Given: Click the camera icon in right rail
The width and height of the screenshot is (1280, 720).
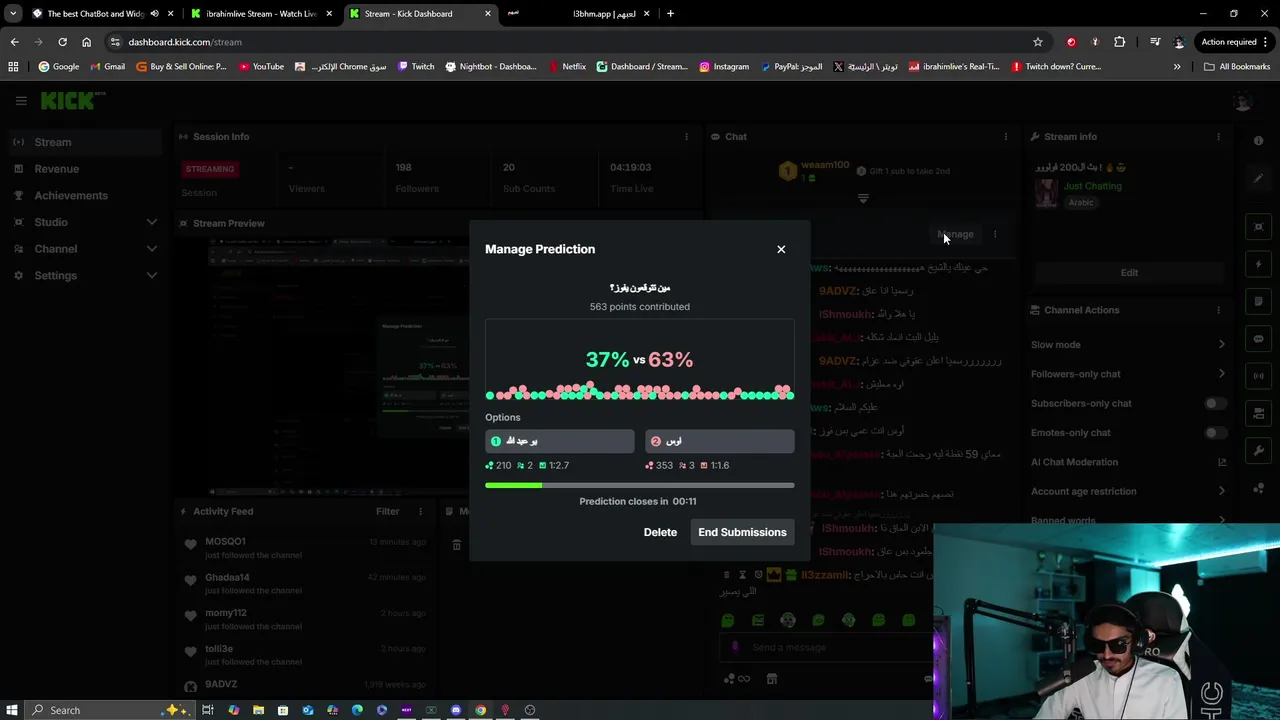Looking at the screenshot, I should (x=1259, y=413).
